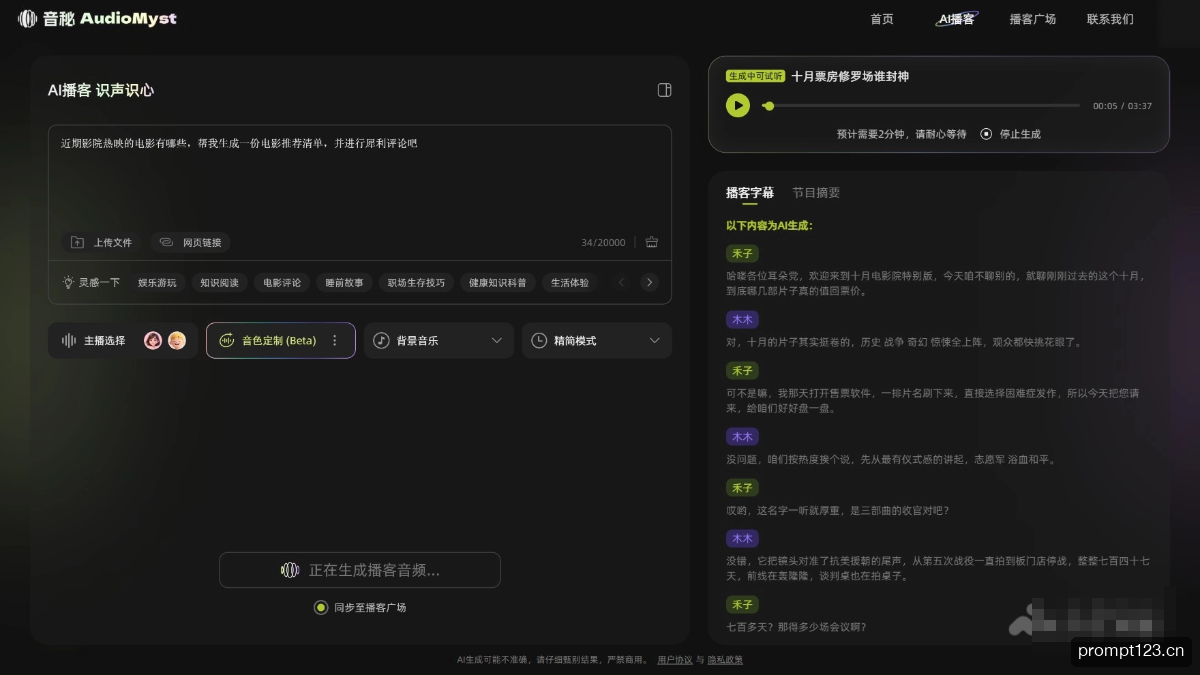Open voice customization three-dot menu
Image resolution: width=1200 pixels, height=675 pixels.
click(335, 340)
